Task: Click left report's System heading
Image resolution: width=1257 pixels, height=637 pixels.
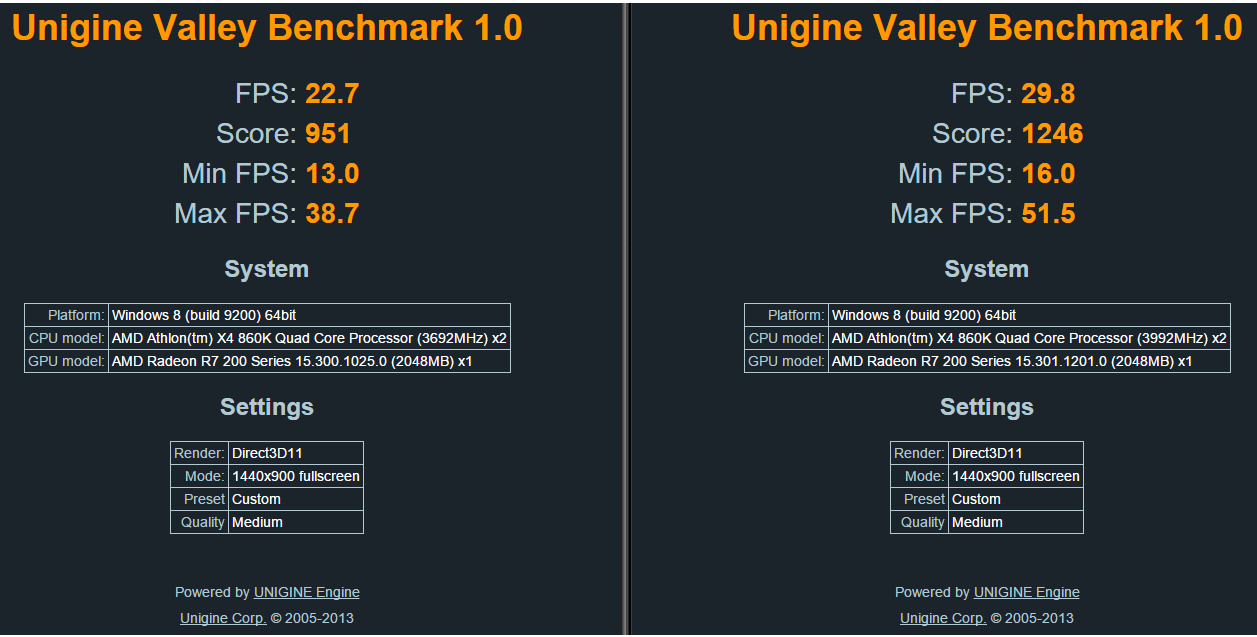Action: coord(267,269)
